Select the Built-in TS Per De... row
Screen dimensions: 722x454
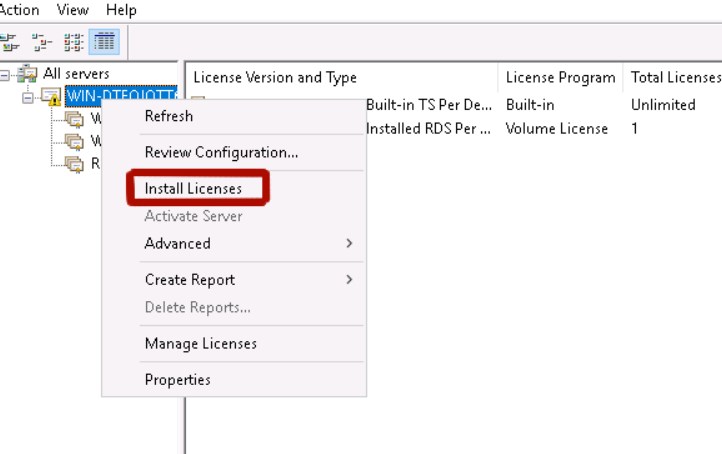pyautogui.click(x=429, y=105)
